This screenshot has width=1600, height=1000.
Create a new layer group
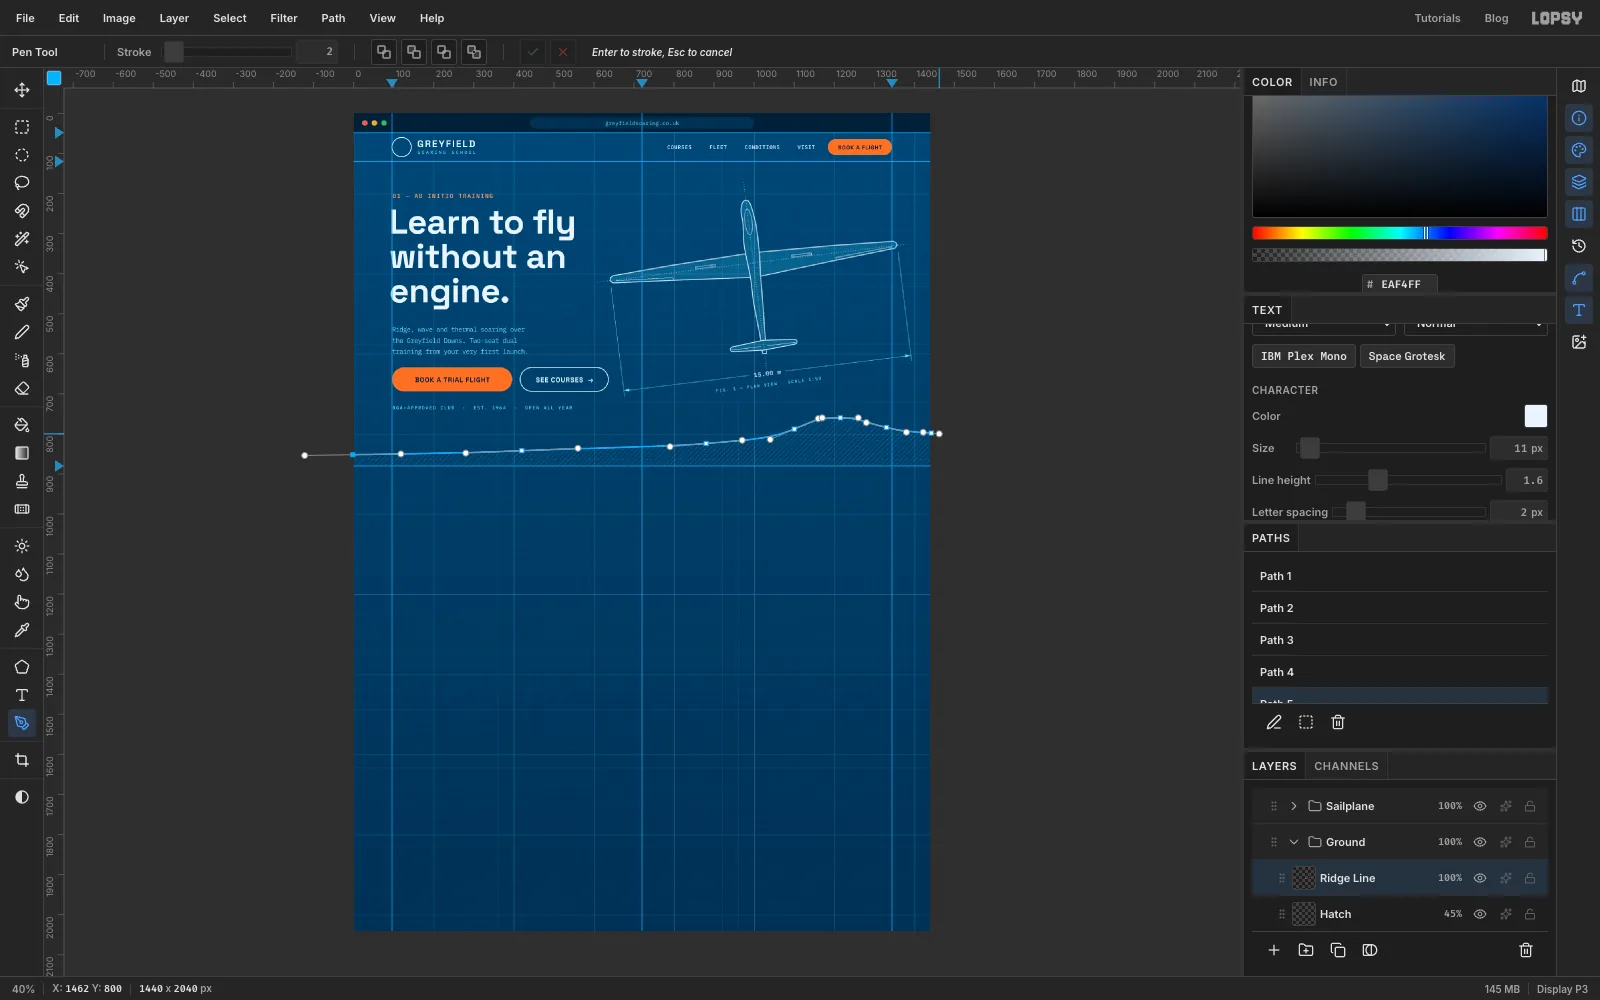pyautogui.click(x=1306, y=950)
